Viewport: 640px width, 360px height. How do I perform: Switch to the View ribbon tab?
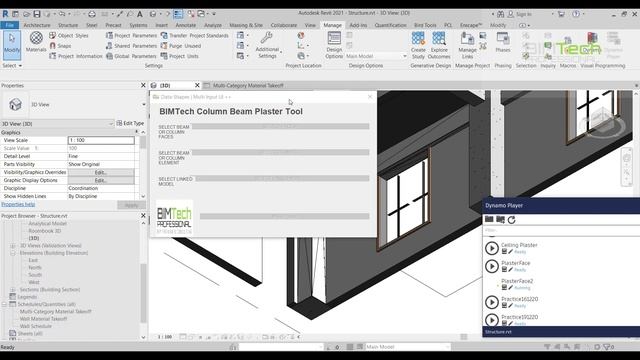(x=310, y=25)
